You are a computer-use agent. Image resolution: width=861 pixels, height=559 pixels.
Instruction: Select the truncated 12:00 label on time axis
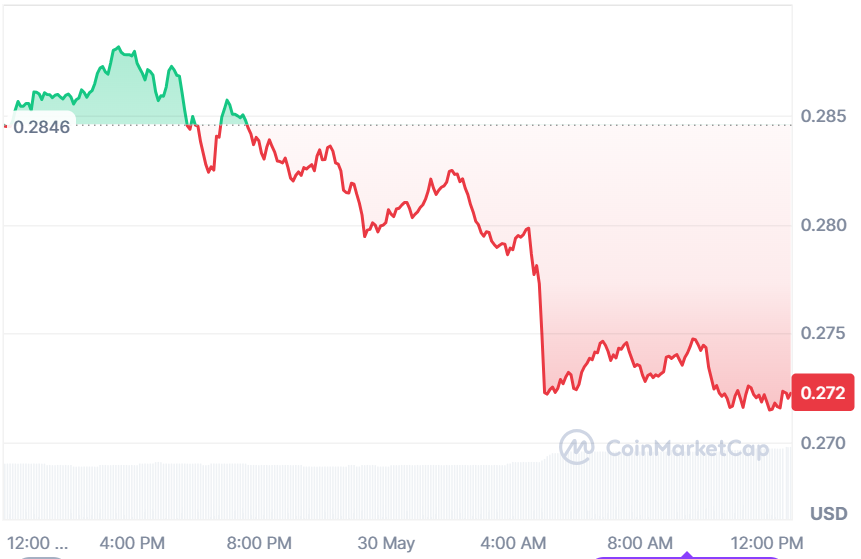tap(39, 543)
